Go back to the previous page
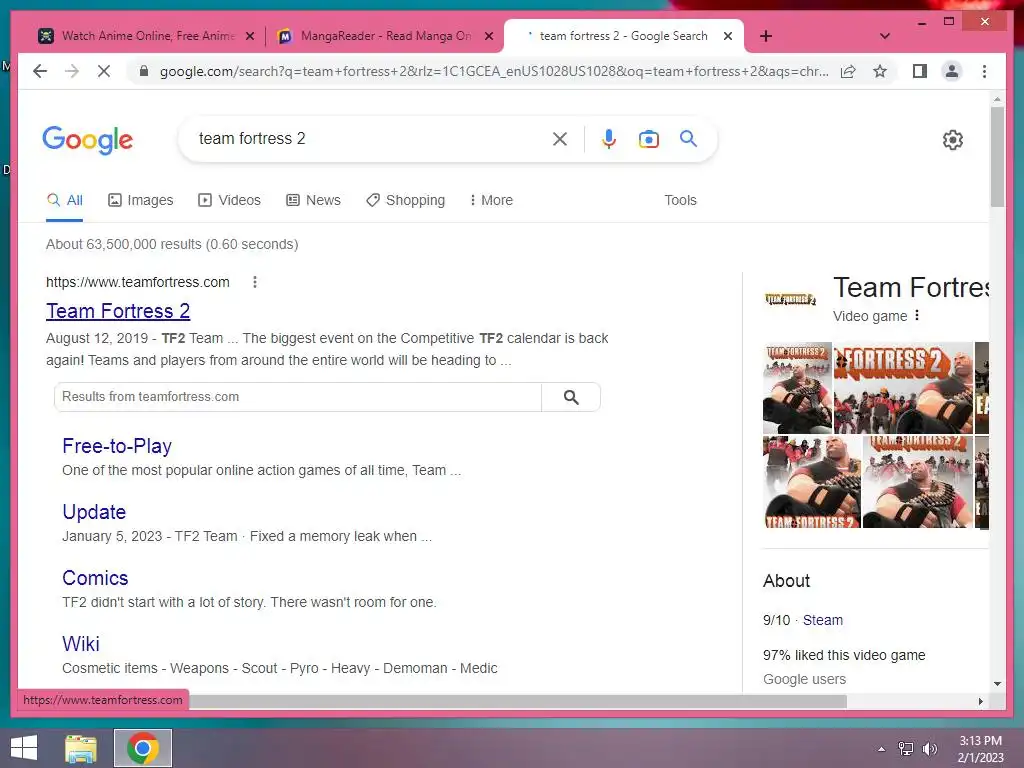Viewport: 1024px width, 768px height. pyautogui.click(x=40, y=71)
